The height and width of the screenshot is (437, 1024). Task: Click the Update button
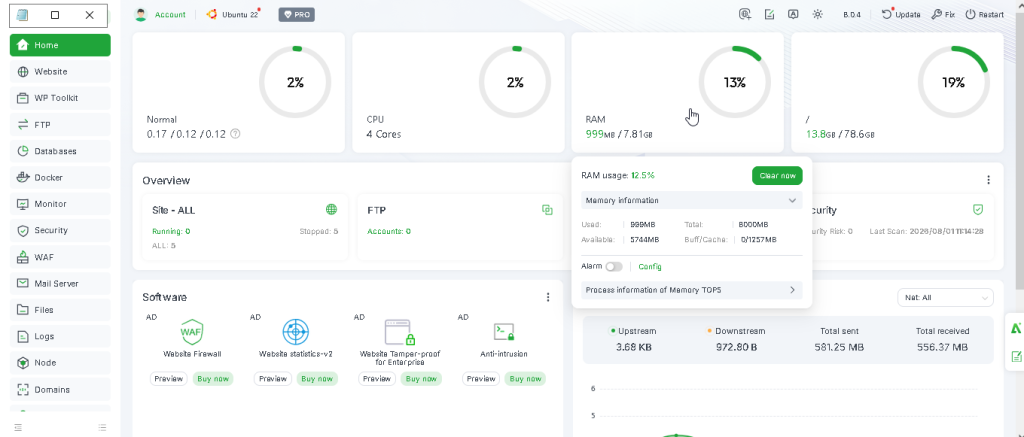point(901,14)
